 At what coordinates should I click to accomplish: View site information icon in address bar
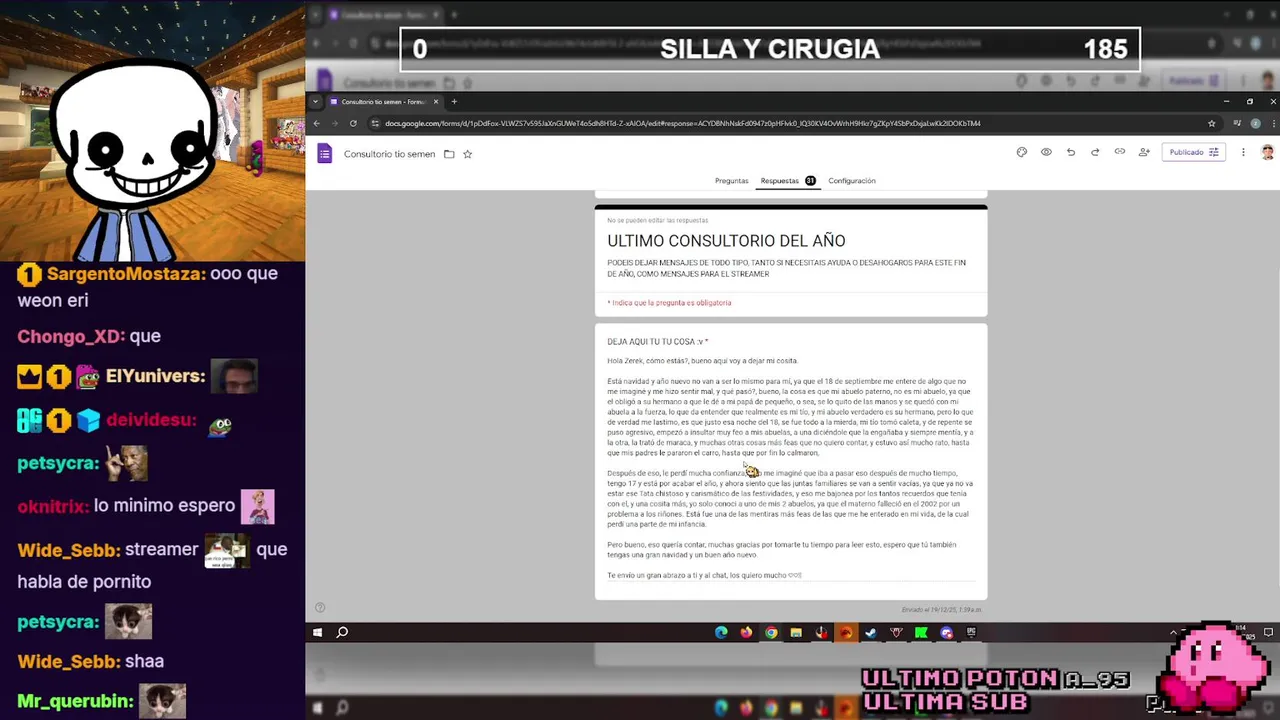pos(375,123)
